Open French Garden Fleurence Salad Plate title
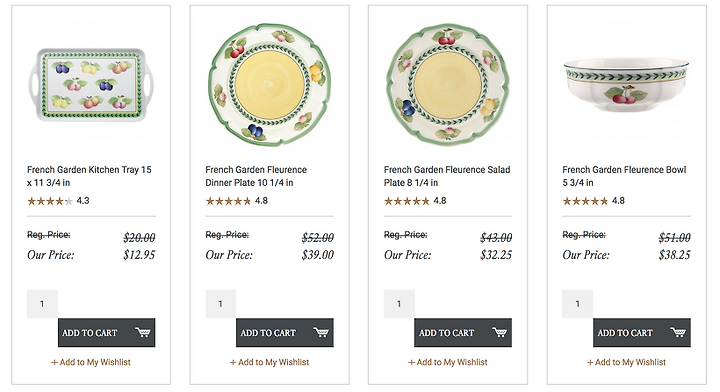 447,176
